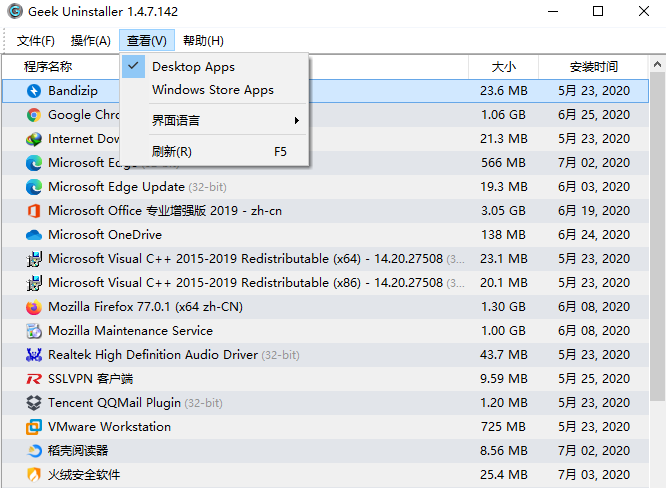Select VMware Workstation entry

tap(325, 427)
